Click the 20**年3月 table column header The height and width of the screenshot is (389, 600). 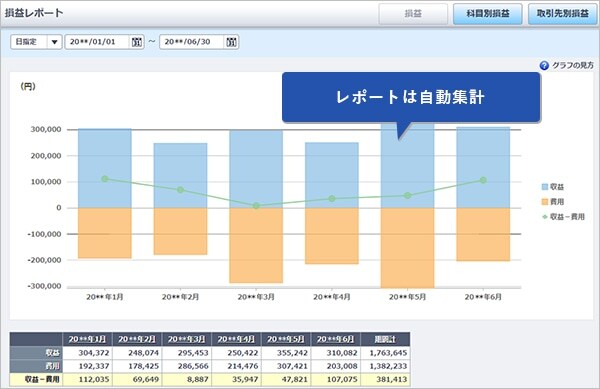coord(187,339)
